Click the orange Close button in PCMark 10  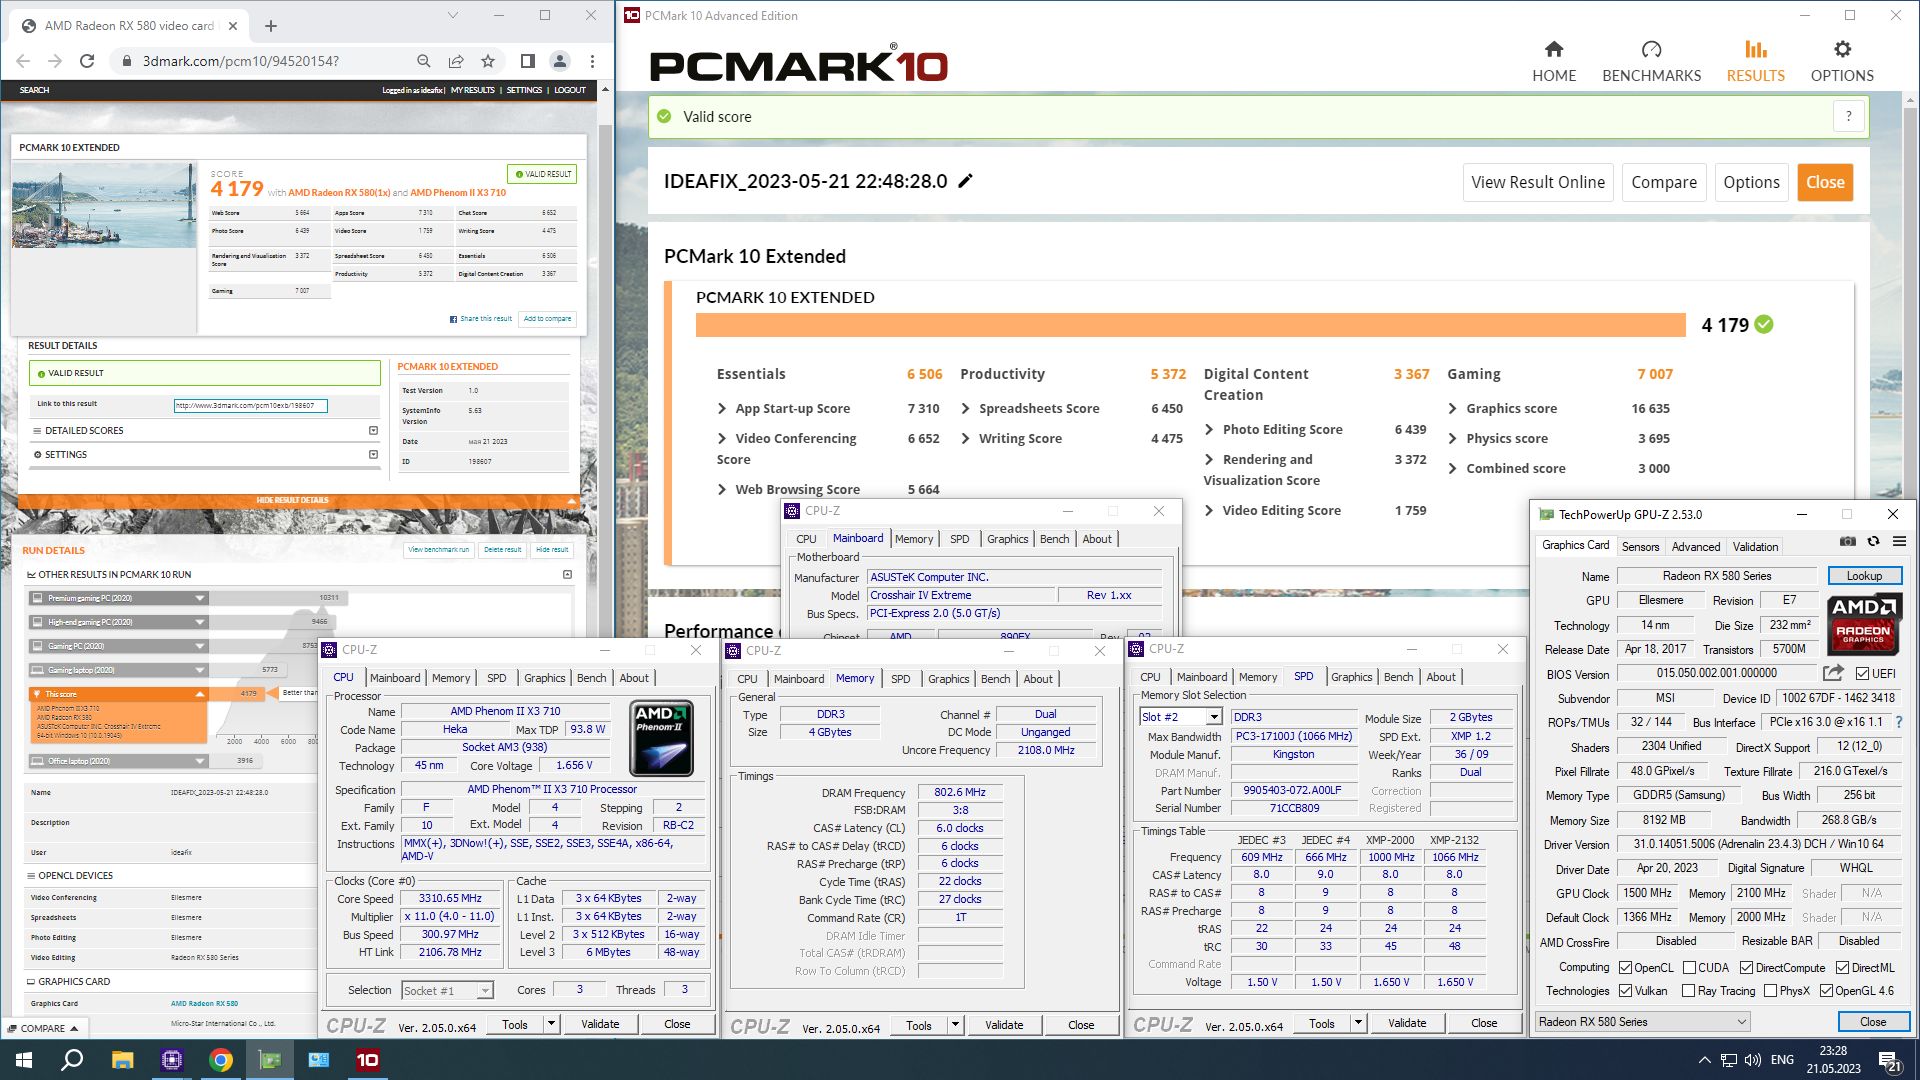pos(1825,182)
